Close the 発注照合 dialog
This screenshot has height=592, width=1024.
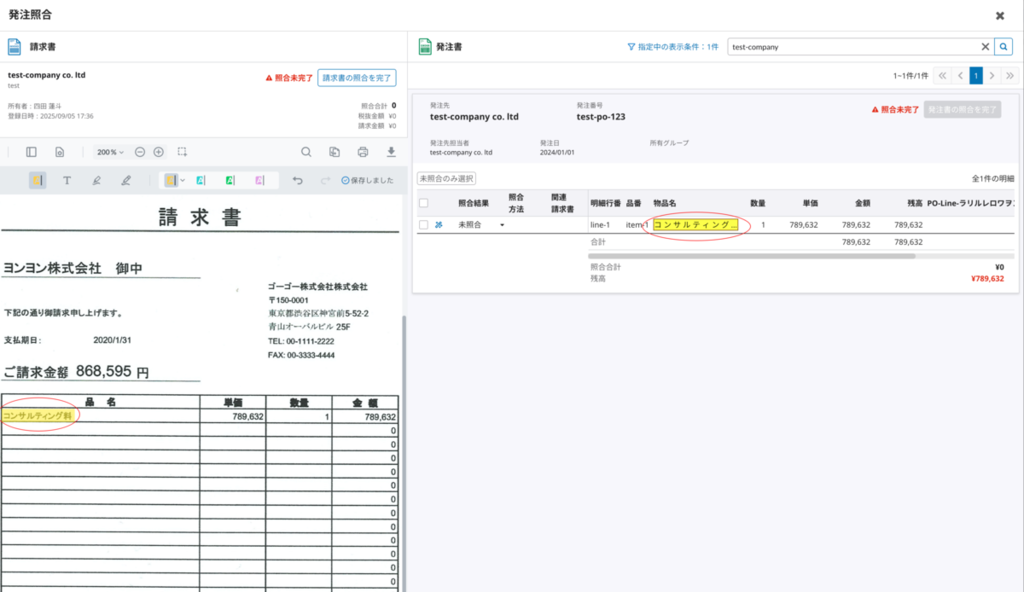coord(1000,16)
